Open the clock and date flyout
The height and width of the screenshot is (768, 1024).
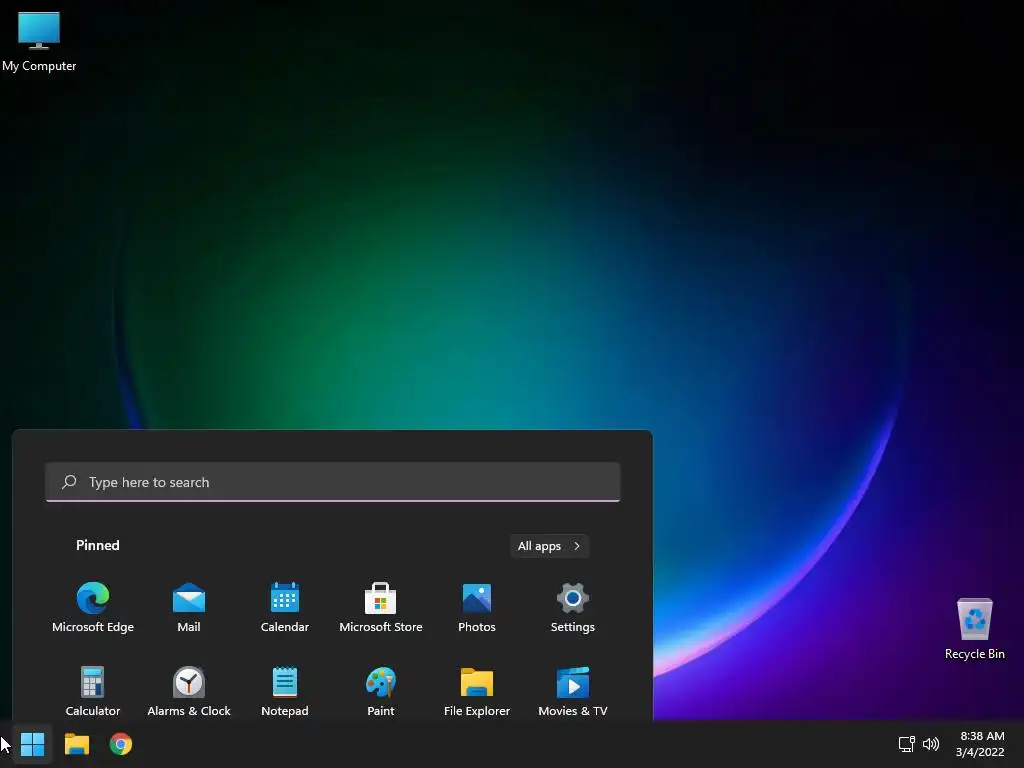pos(980,744)
